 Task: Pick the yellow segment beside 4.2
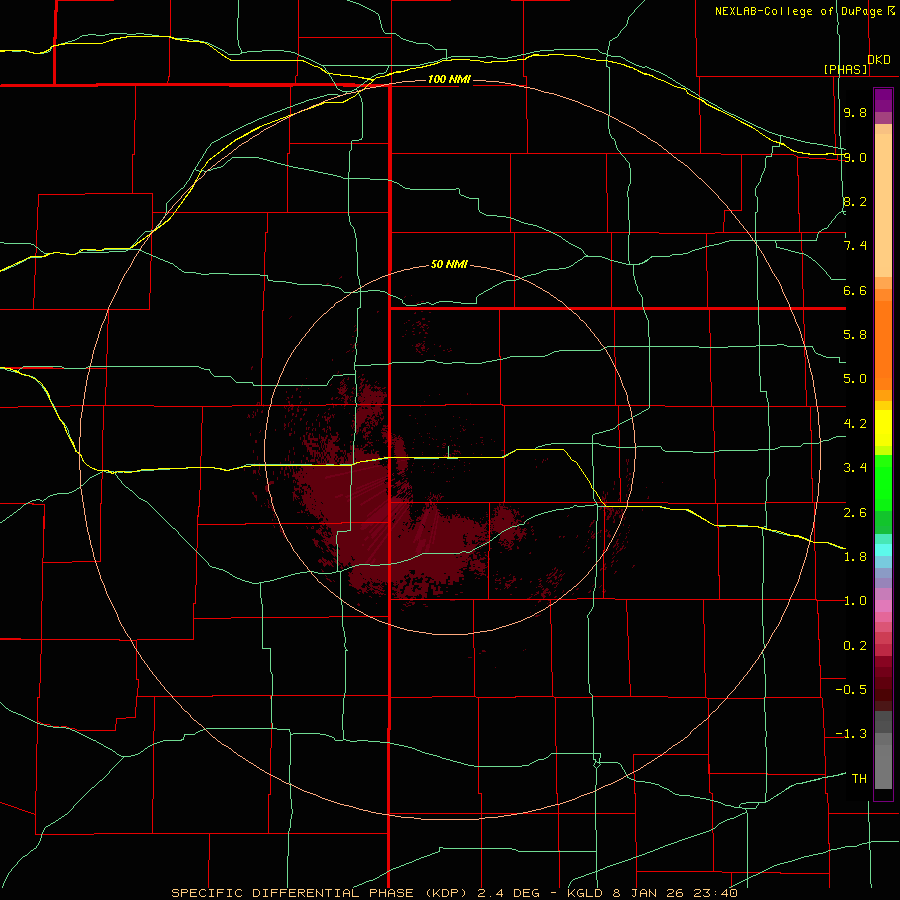(883, 428)
